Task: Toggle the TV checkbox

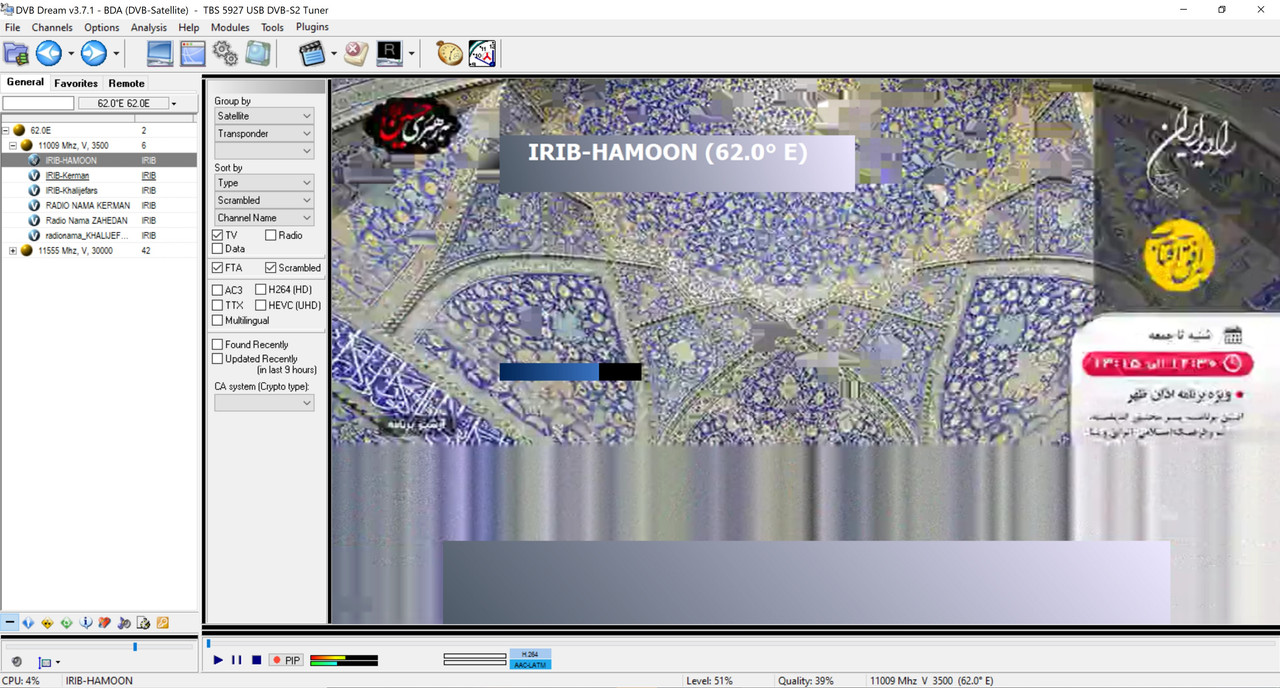Action: pyautogui.click(x=218, y=235)
